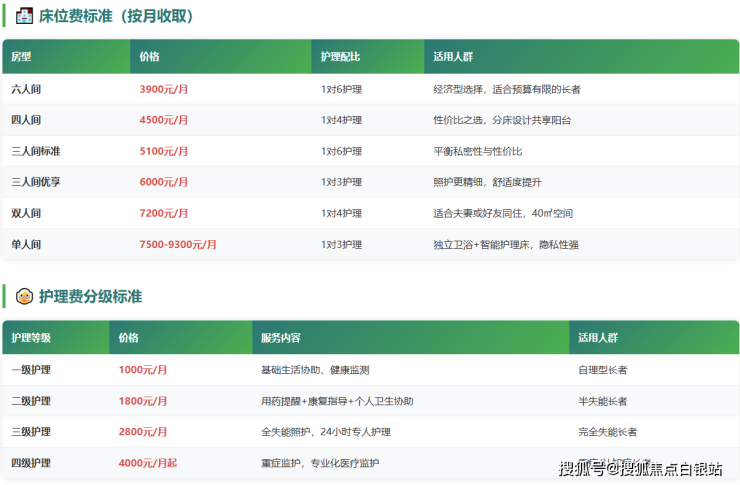Click the 三级护理 row label
Image resolution: width=740 pixels, height=485 pixels.
coord(31,432)
